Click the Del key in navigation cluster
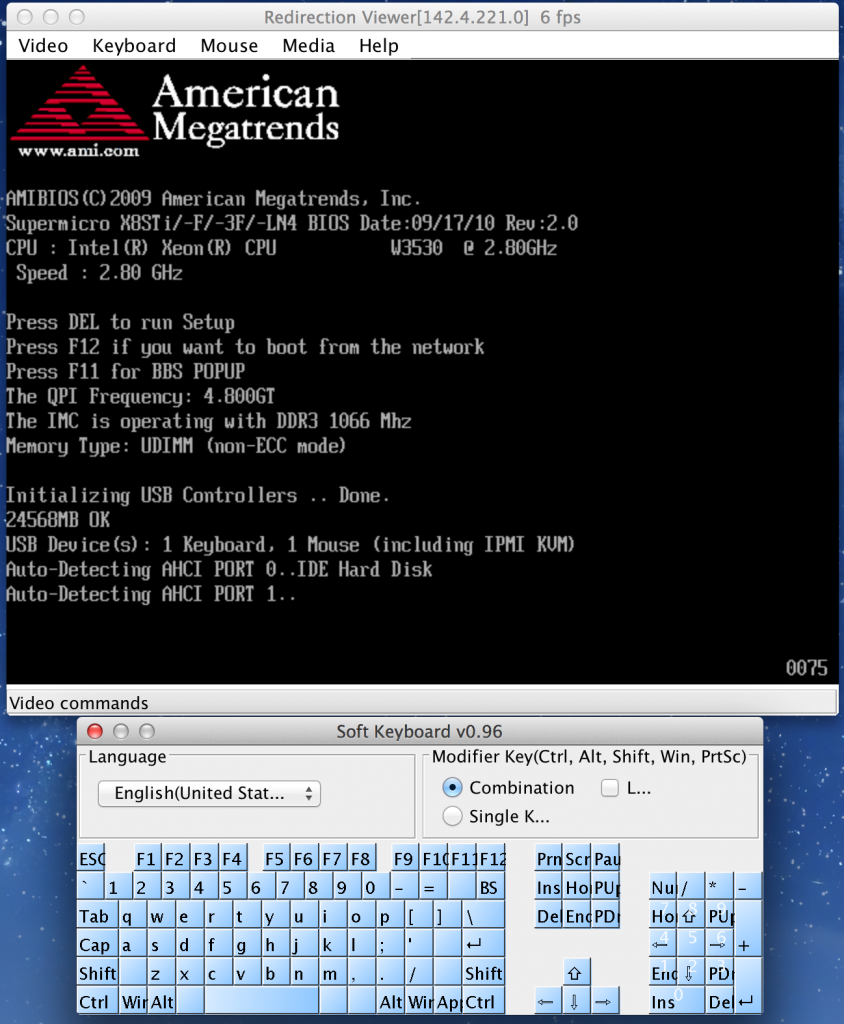Image resolution: width=844 pixels, height=1024 pixels. pos(548,916)
